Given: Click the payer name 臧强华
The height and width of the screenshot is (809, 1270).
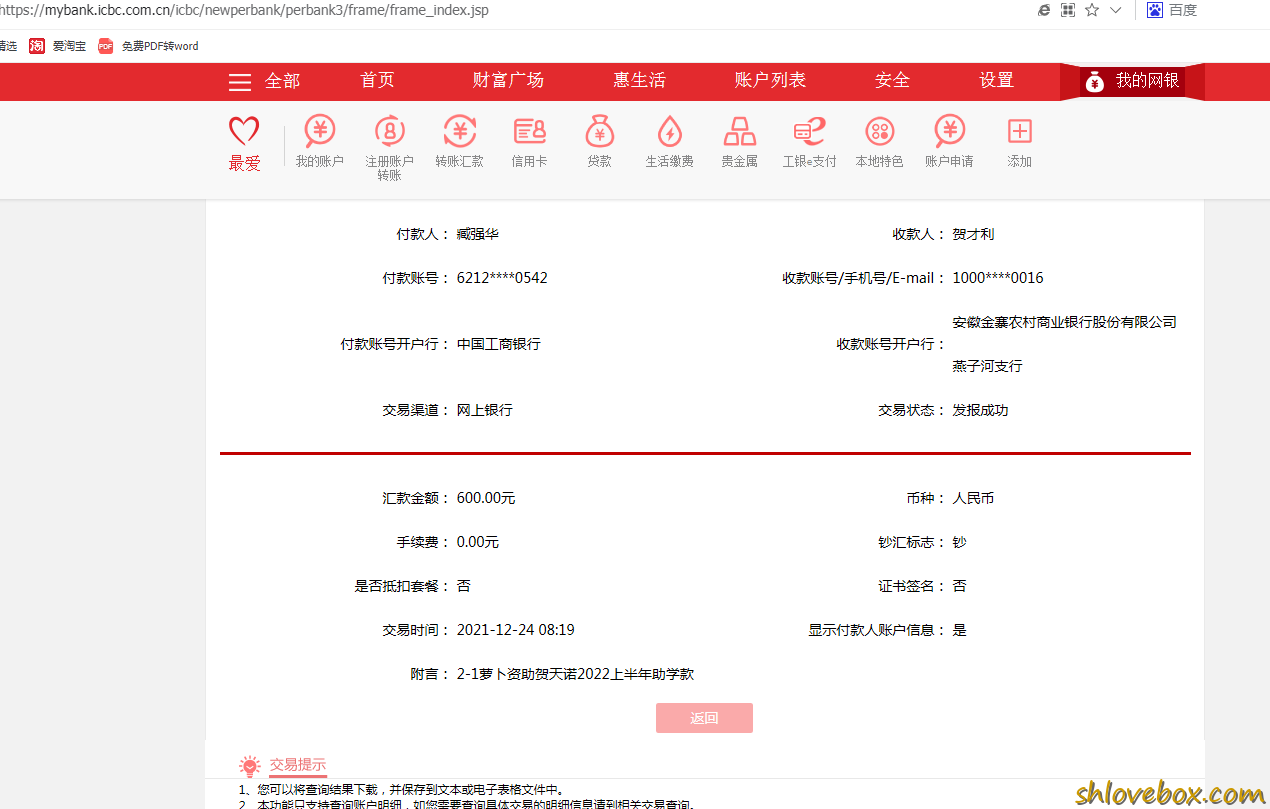Looking at the screenshot, I should (478, 234).
